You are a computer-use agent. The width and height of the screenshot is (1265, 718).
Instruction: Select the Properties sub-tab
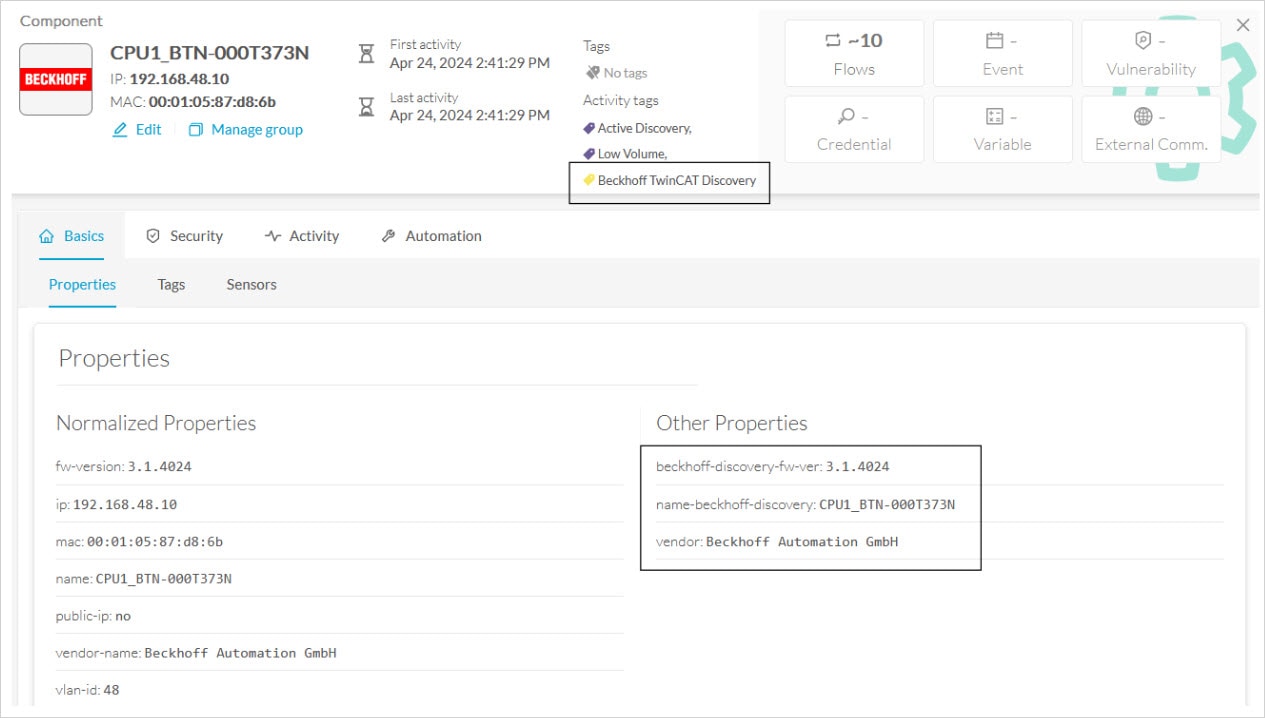(82, 284)
